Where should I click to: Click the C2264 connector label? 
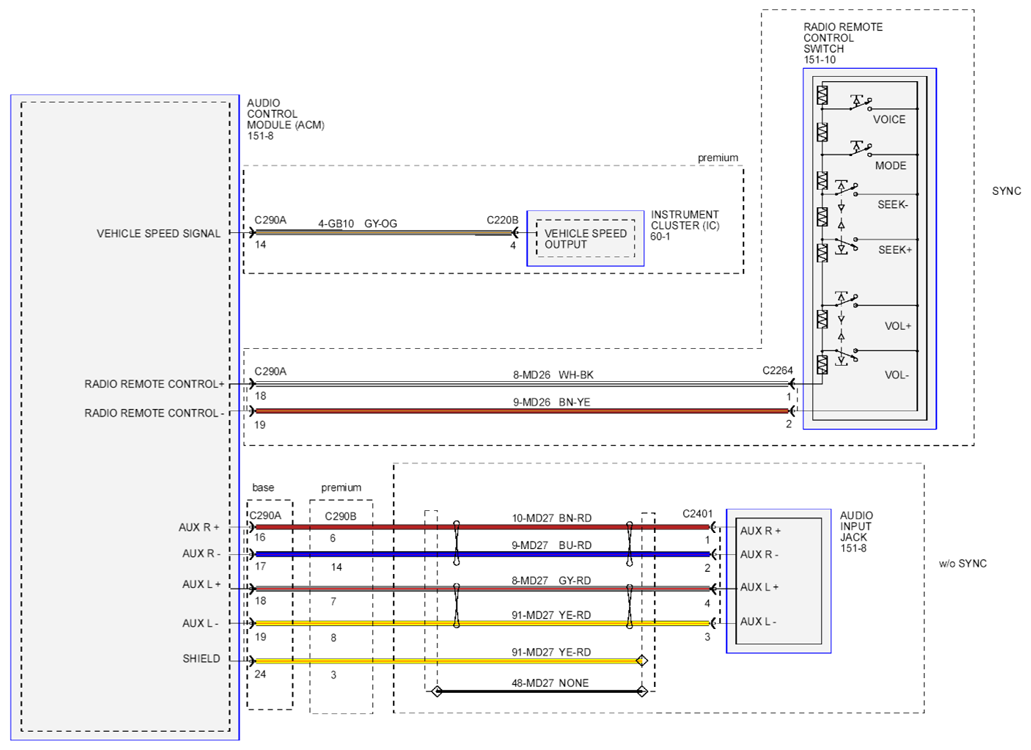778,370
